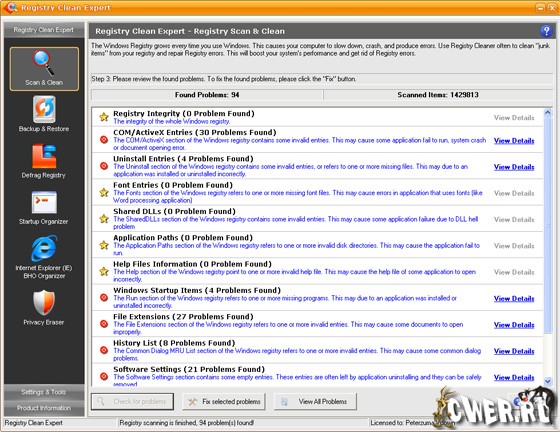Click the red error icon beside File Extensions

(x=104, y=324)
